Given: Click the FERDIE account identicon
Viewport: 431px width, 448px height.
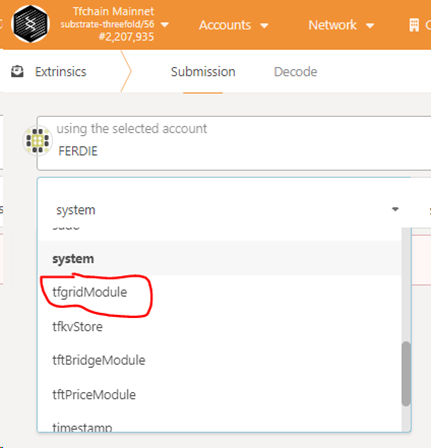Looking at the screenshot, I should point(38,140).
